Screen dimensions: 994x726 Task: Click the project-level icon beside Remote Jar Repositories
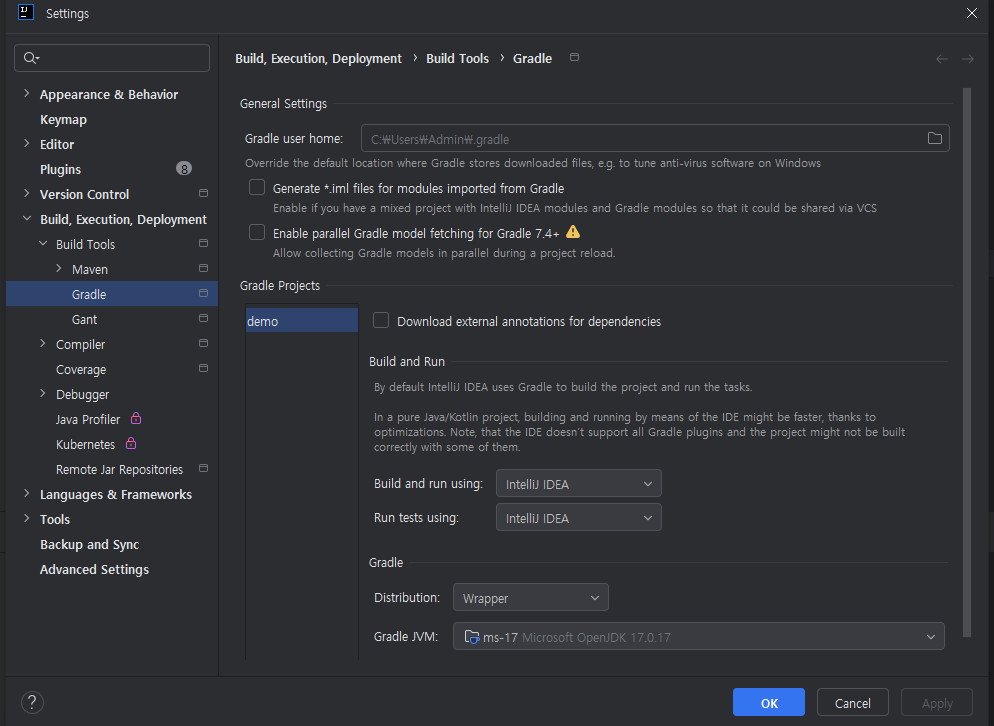pos(203,469)
